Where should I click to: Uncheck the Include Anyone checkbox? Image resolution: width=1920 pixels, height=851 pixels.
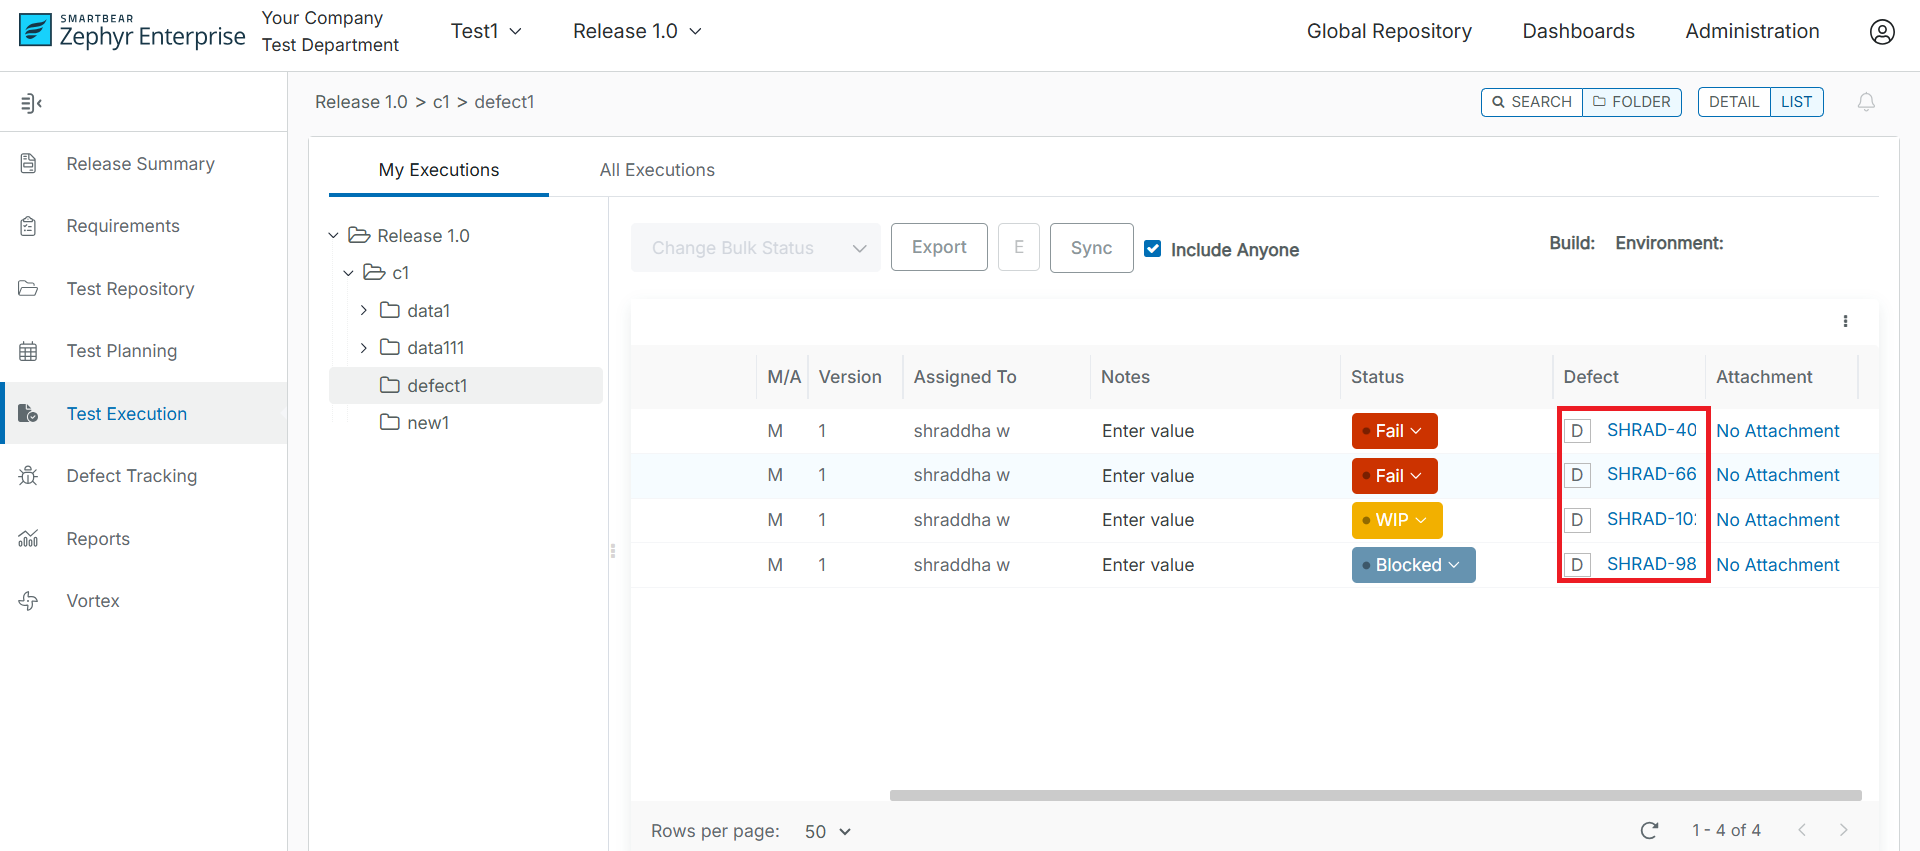tap(1153, 249)
